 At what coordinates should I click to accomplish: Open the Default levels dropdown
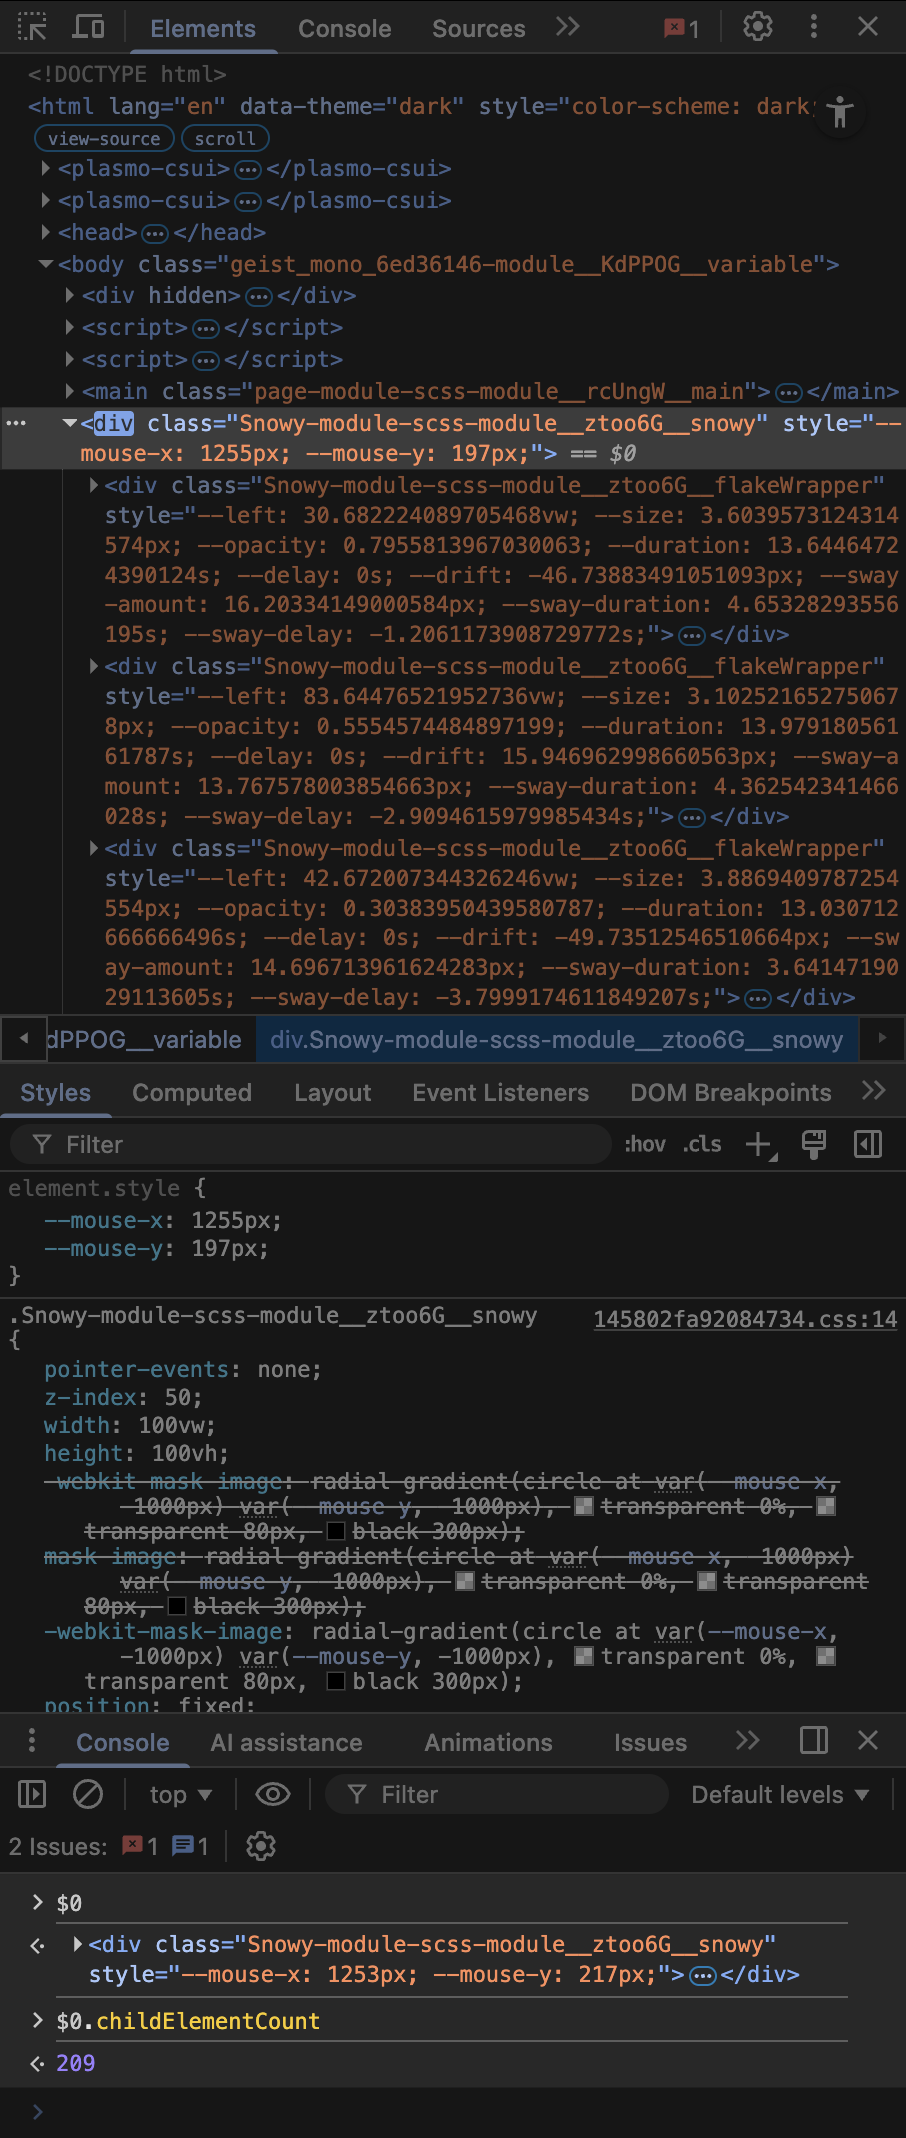(779, 1795)
